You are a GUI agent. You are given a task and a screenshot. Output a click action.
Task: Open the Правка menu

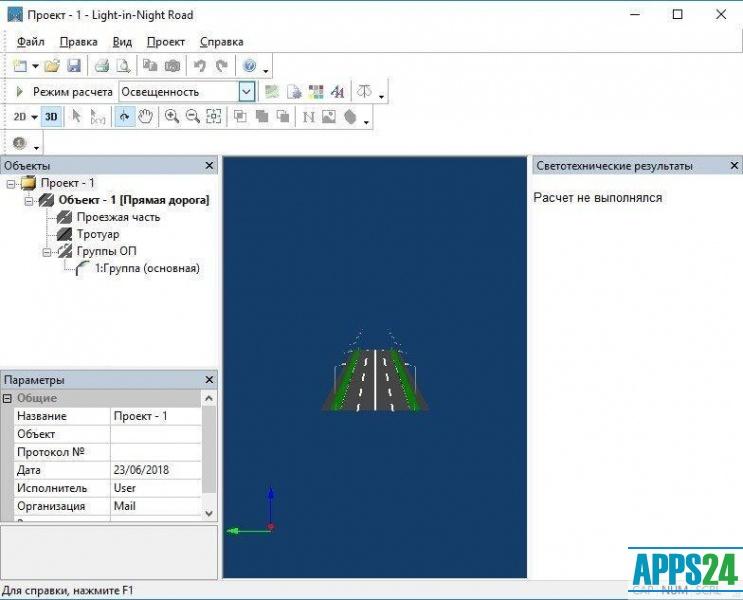(79, 42)
